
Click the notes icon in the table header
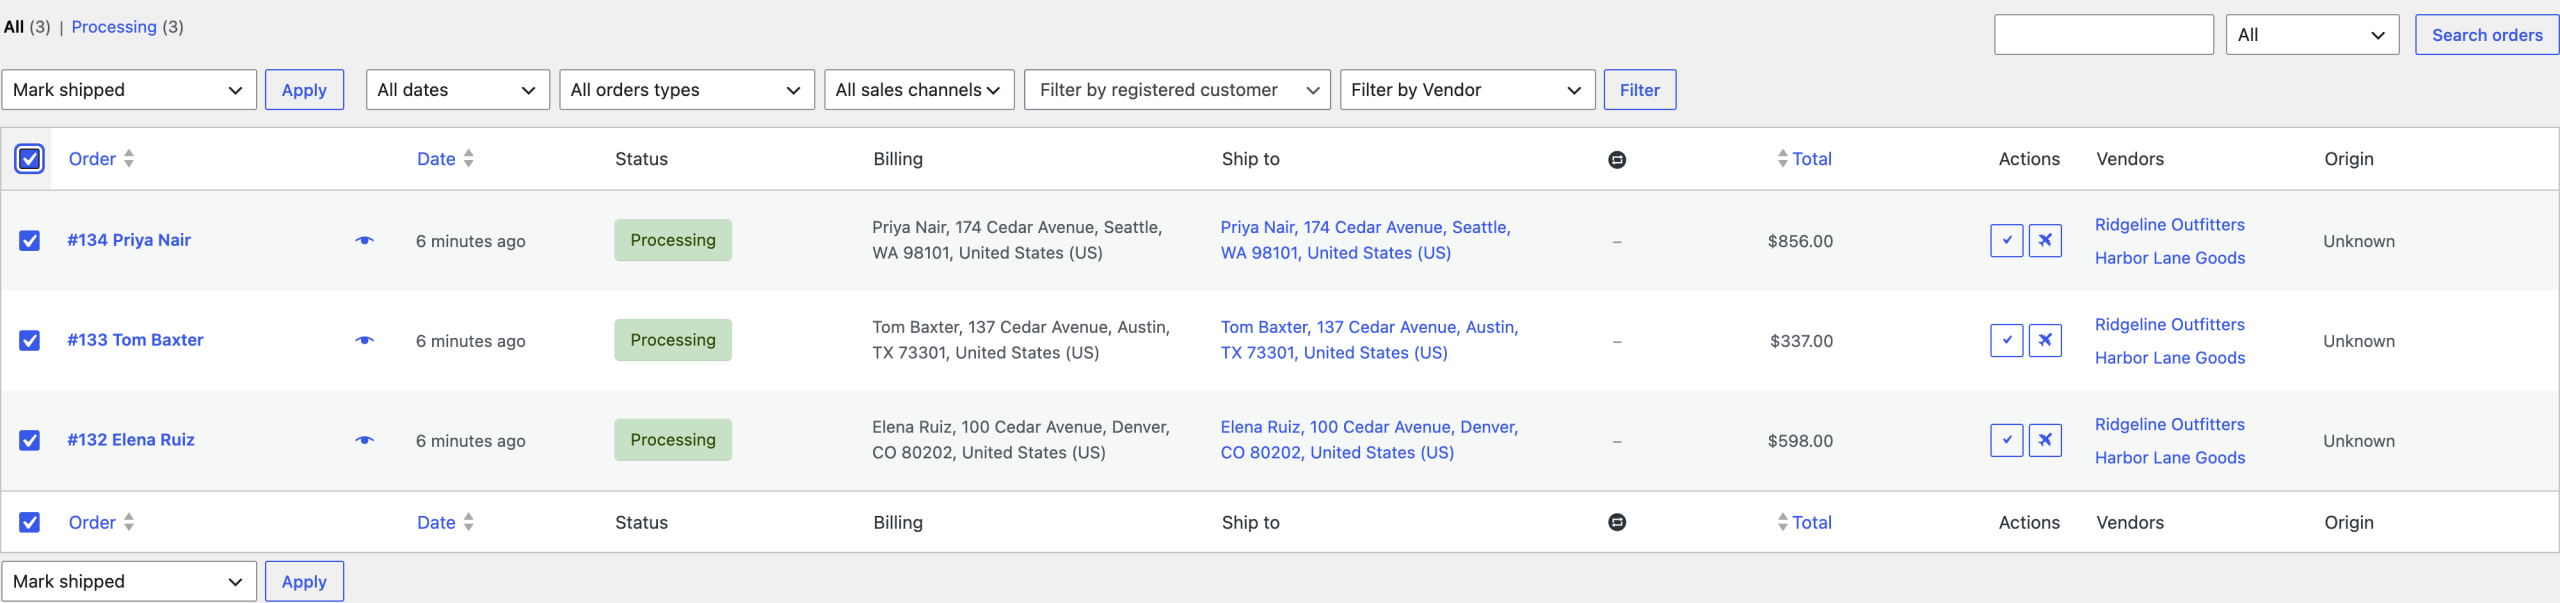[x=1617, y=159]
